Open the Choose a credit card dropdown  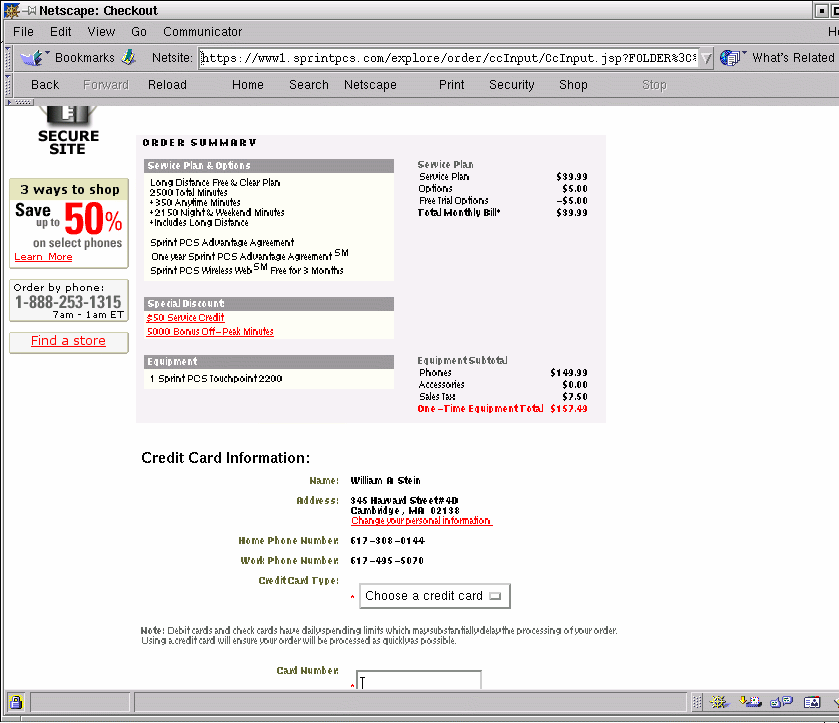(x=434, y=596)
